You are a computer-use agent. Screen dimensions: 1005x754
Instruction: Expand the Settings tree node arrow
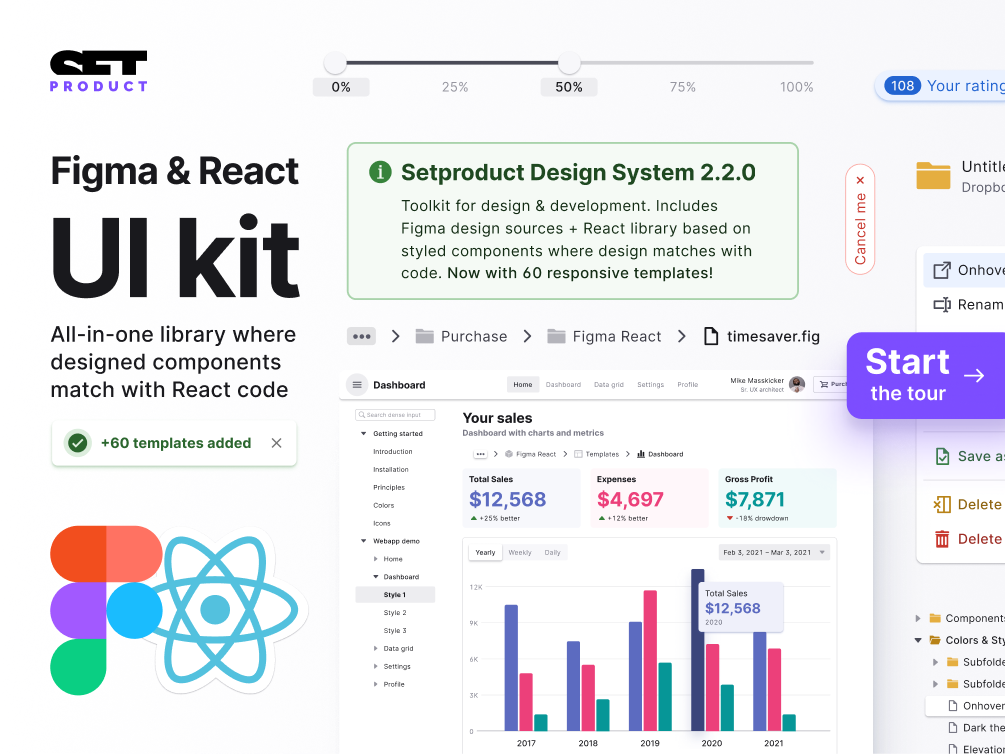pos(376,667)
